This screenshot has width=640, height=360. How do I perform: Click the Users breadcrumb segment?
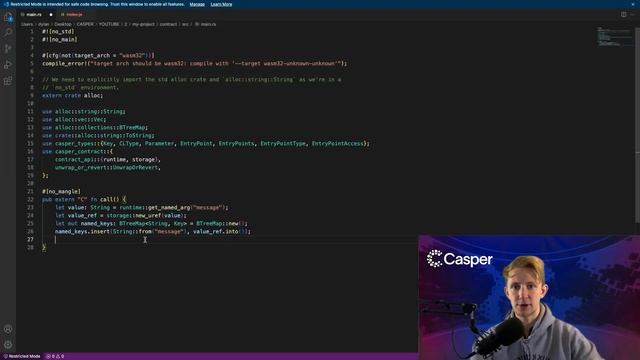click(27, 24)
